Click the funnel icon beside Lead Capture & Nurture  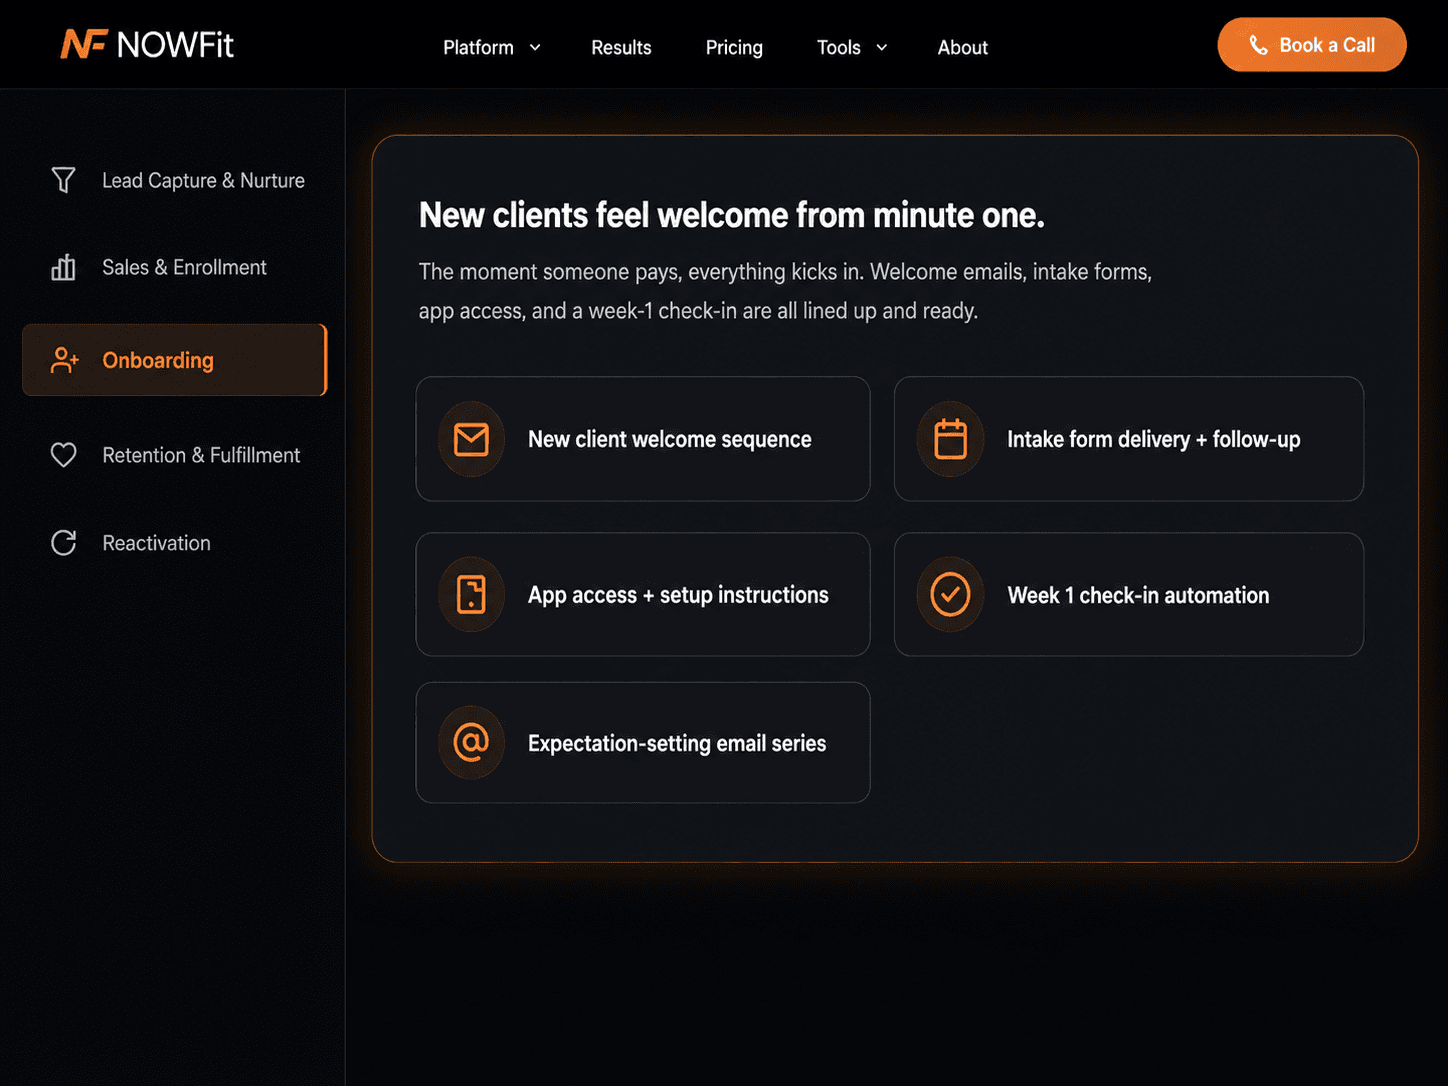tap(64, 180)
